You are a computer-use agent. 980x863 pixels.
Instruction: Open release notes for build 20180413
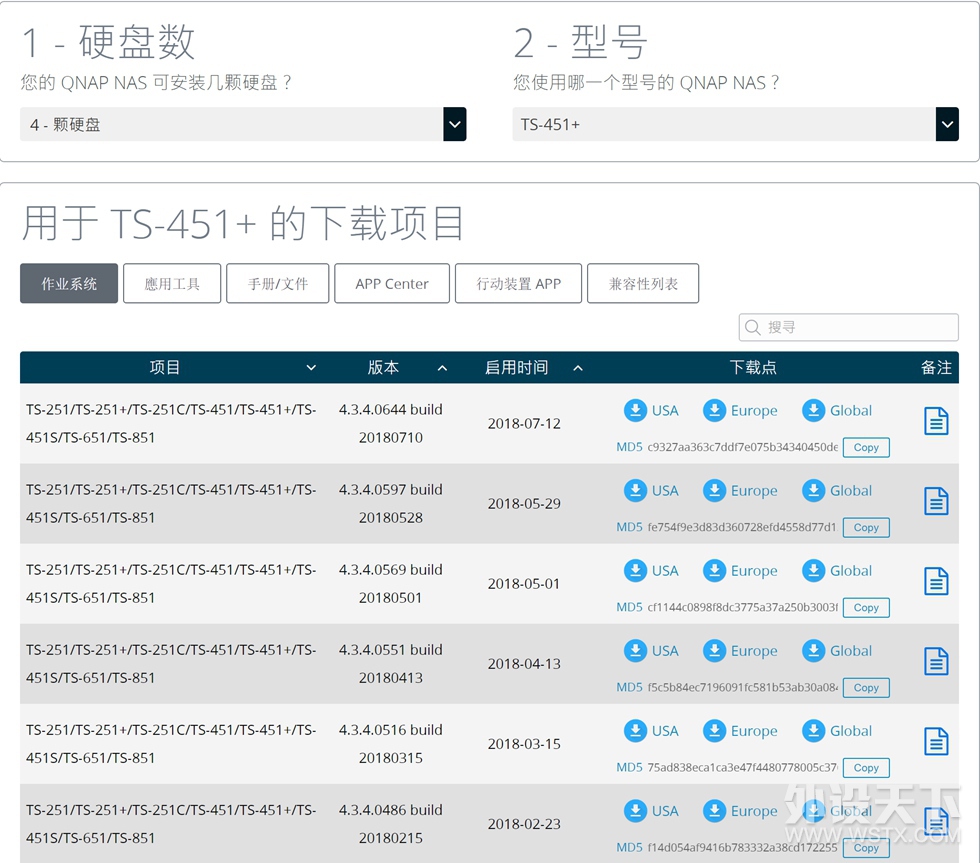(x=936, y=661)
